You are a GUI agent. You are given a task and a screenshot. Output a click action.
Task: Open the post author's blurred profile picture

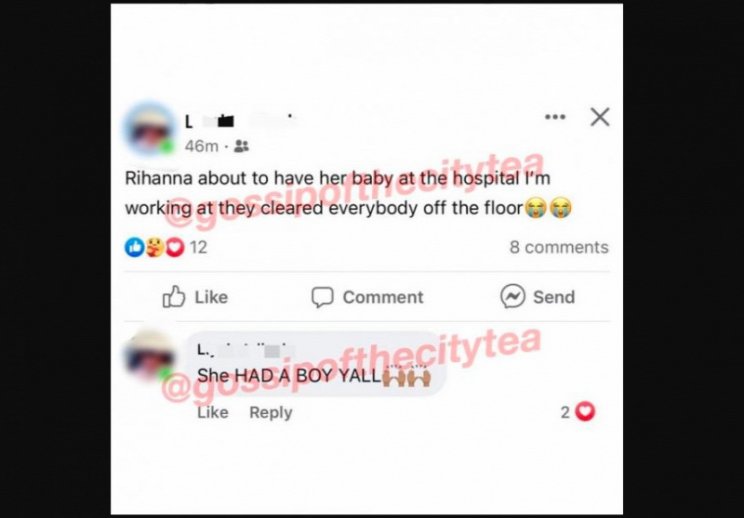click(150, 129)
